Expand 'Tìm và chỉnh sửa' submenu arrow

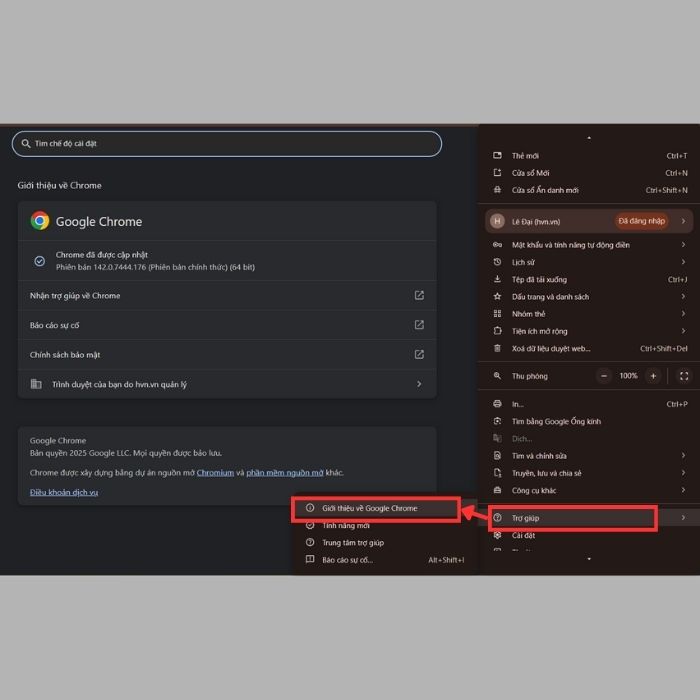coord(683,455)
